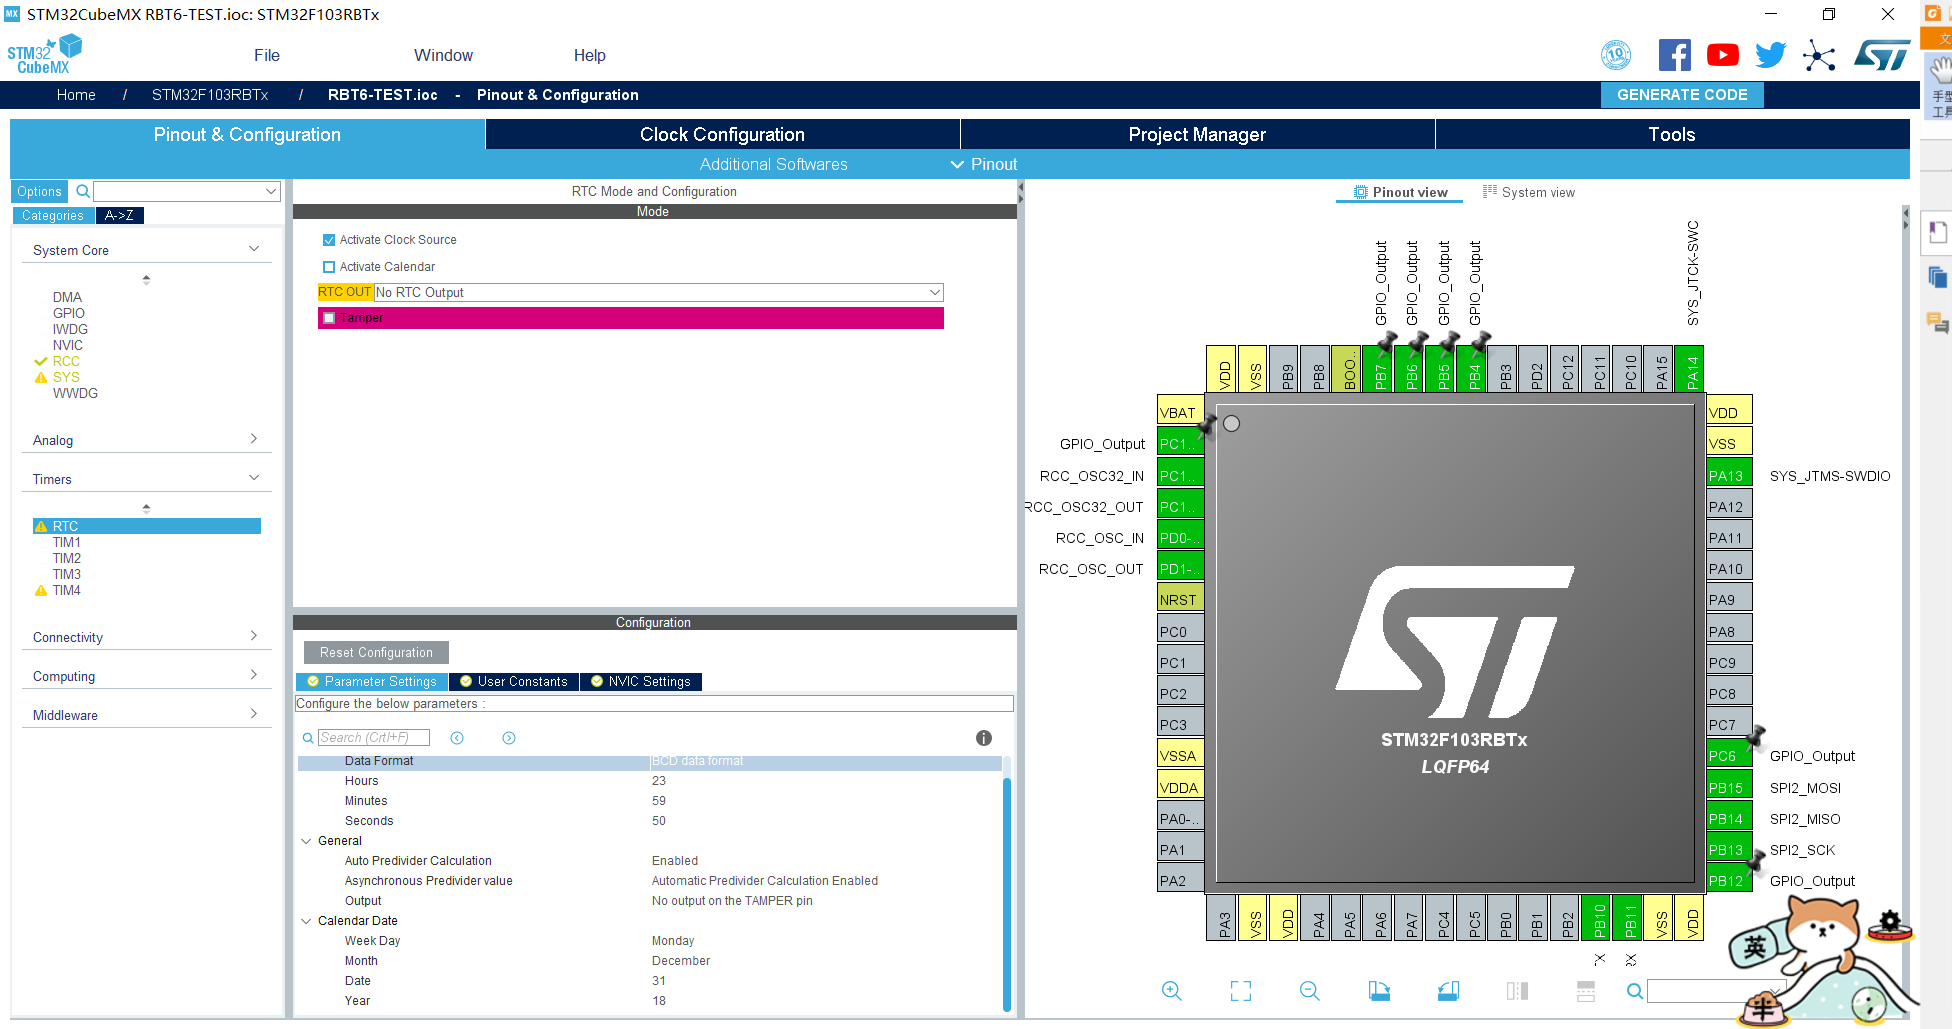Click the best fit zoom icon
Viewport: 1952px width, 1029px height.
click(x=1240, y=991)
